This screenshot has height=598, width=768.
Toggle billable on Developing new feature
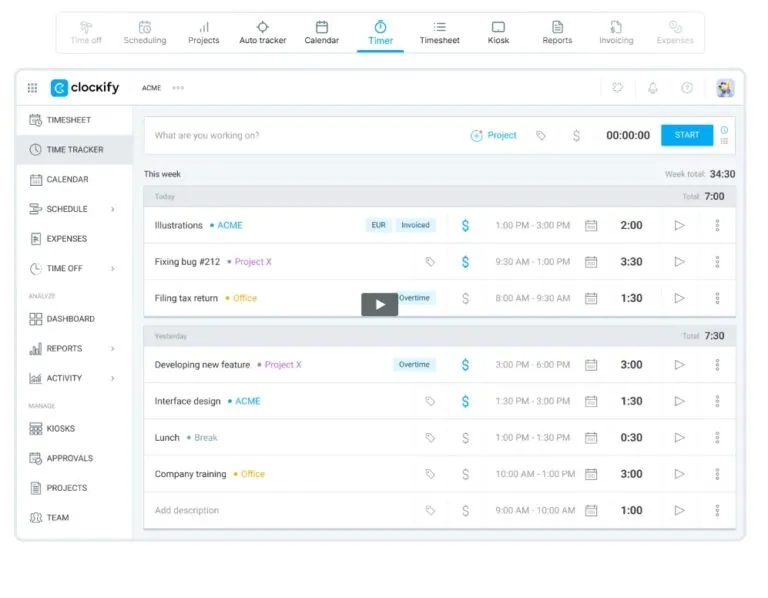(x=465, y=364)
